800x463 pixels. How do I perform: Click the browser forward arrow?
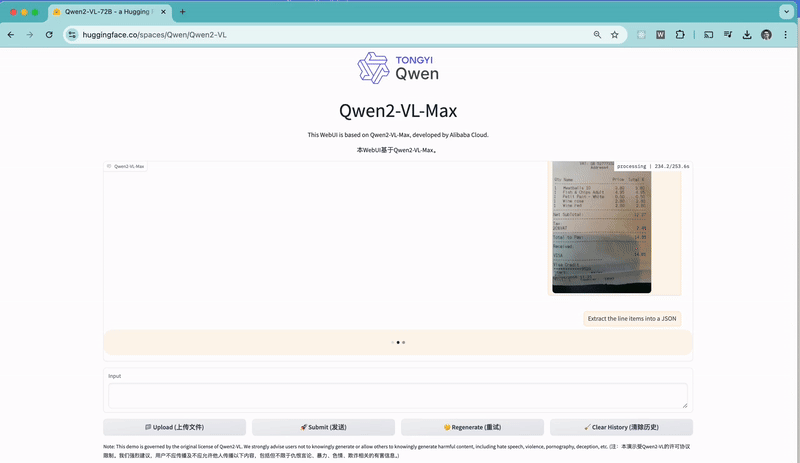coord(30,35)
